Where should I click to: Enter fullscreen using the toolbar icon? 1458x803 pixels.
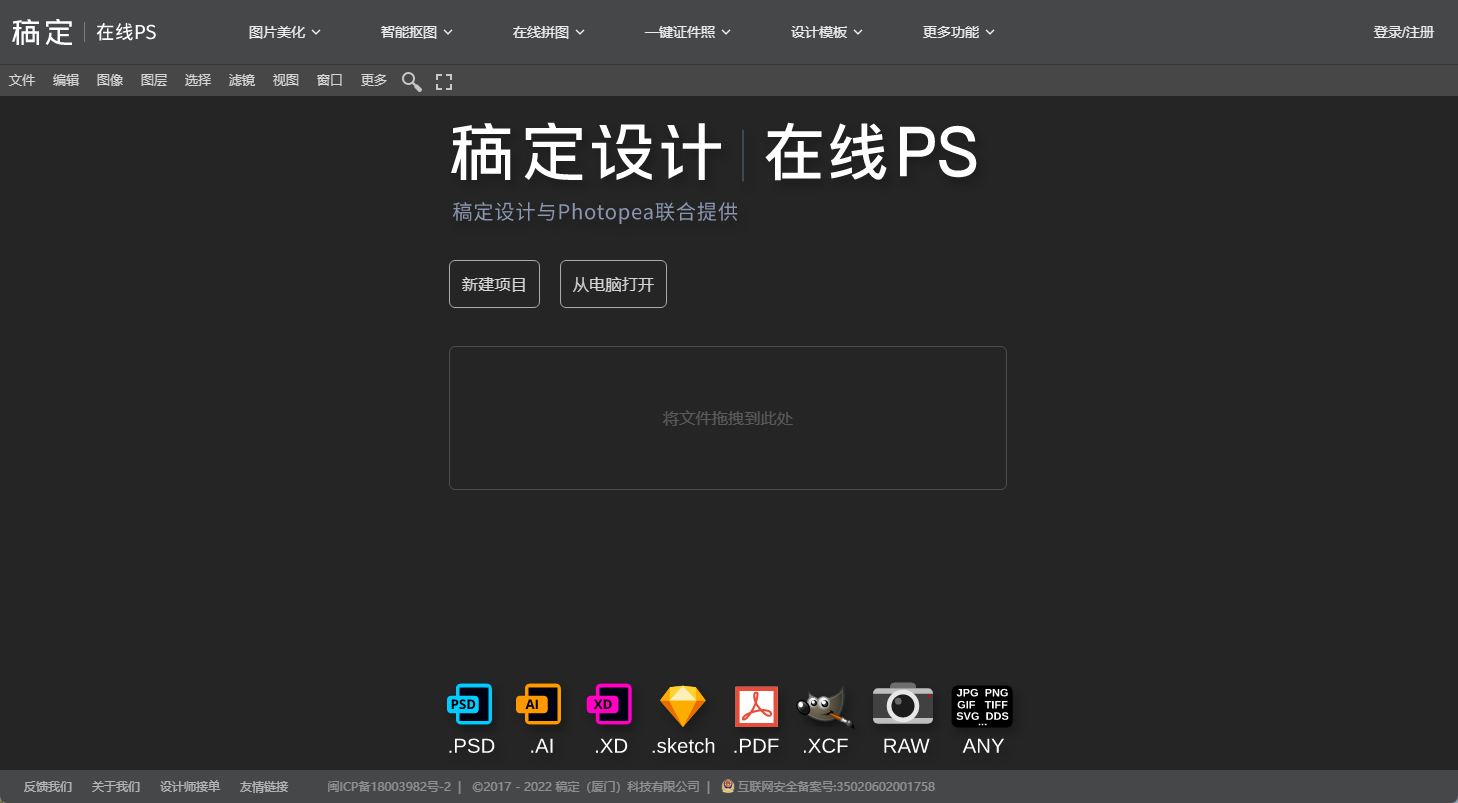[444, 81]
